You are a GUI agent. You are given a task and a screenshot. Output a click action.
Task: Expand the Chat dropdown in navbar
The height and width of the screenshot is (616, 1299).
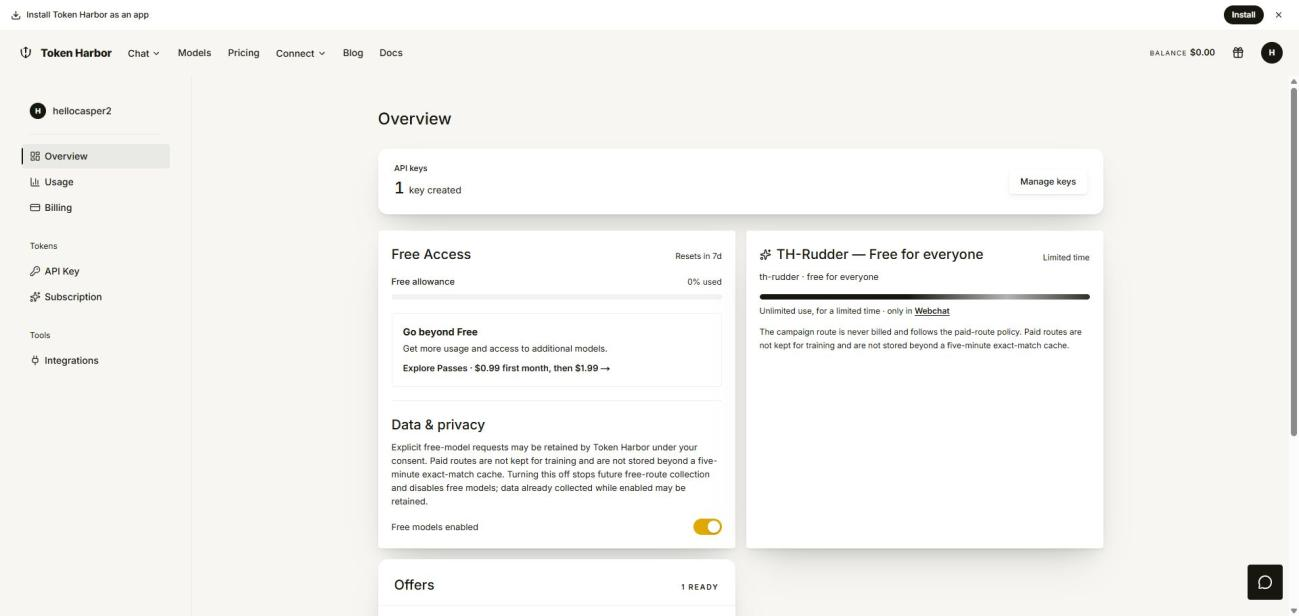[x=144, y=53]
